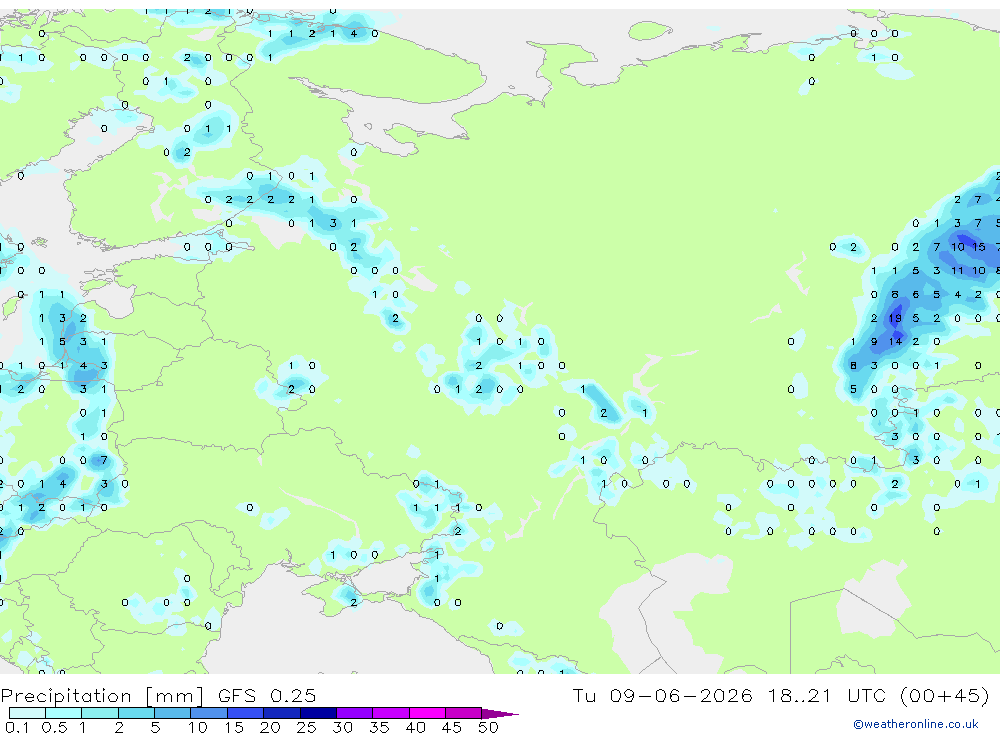Image resolution: width=1000 pixels, height=733 pixels.
Task: Click the legend swatch between 0.5 and 1
Action: pos(63,713)
